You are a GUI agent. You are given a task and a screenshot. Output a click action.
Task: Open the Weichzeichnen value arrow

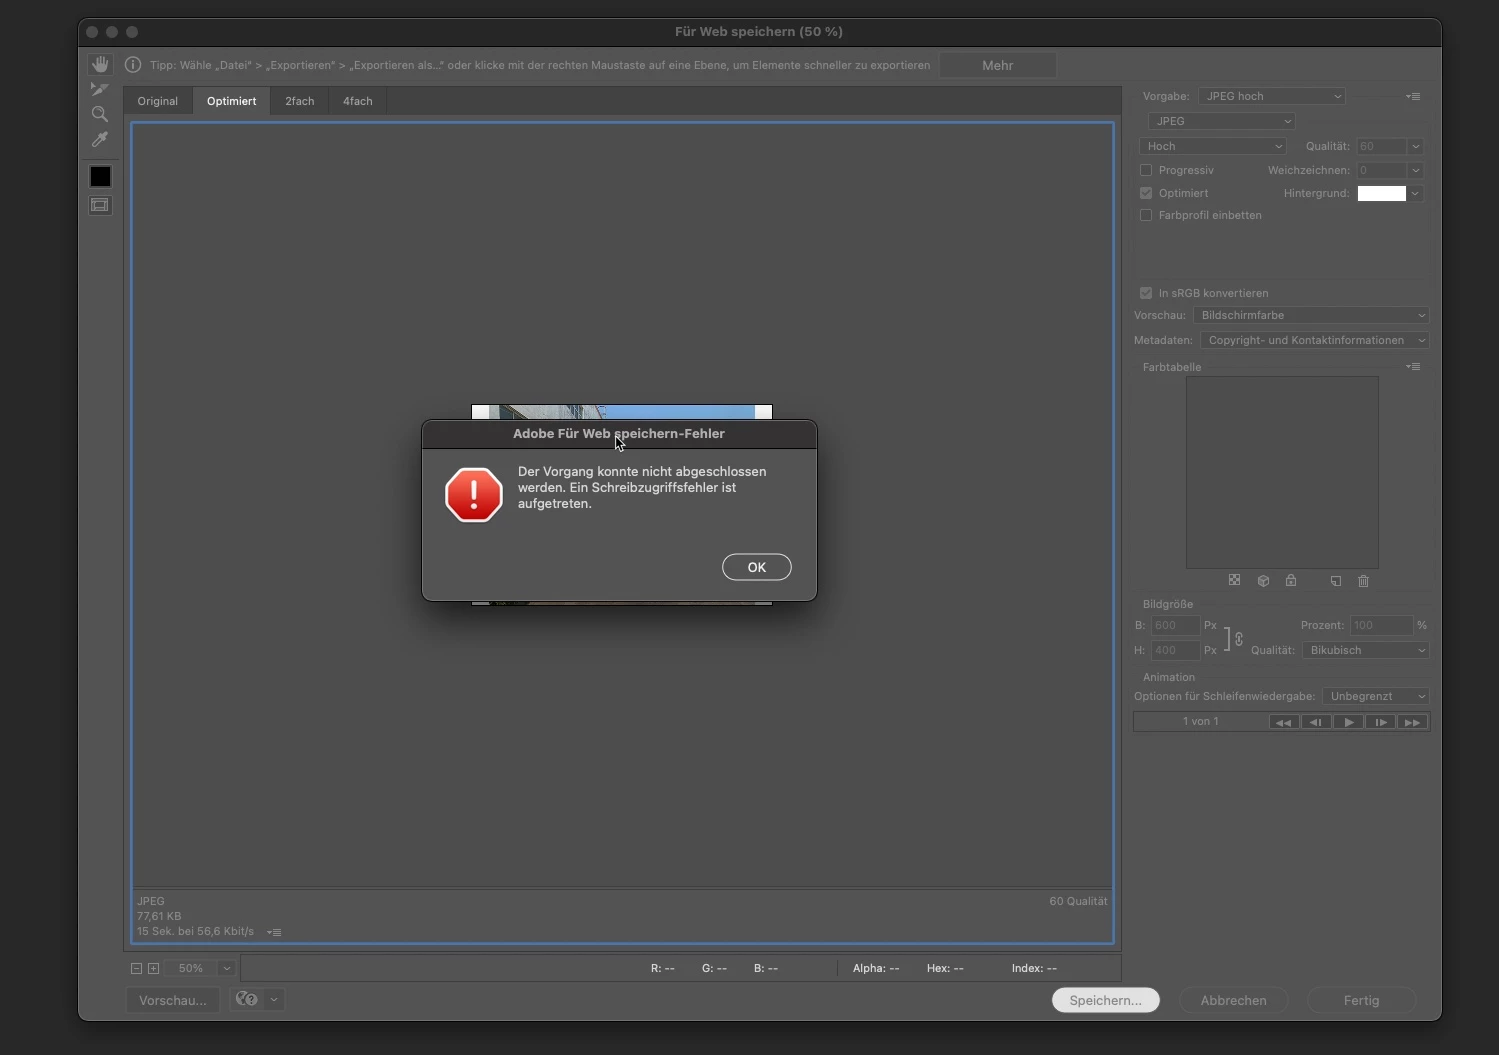(x=1415, y=170)
